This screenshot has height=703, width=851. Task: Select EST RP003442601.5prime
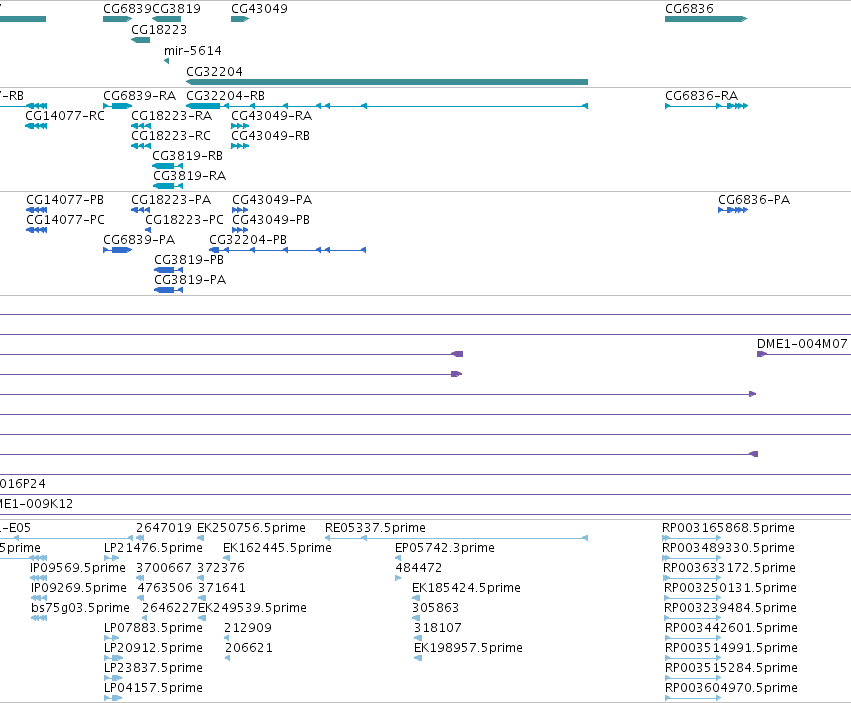732,628
